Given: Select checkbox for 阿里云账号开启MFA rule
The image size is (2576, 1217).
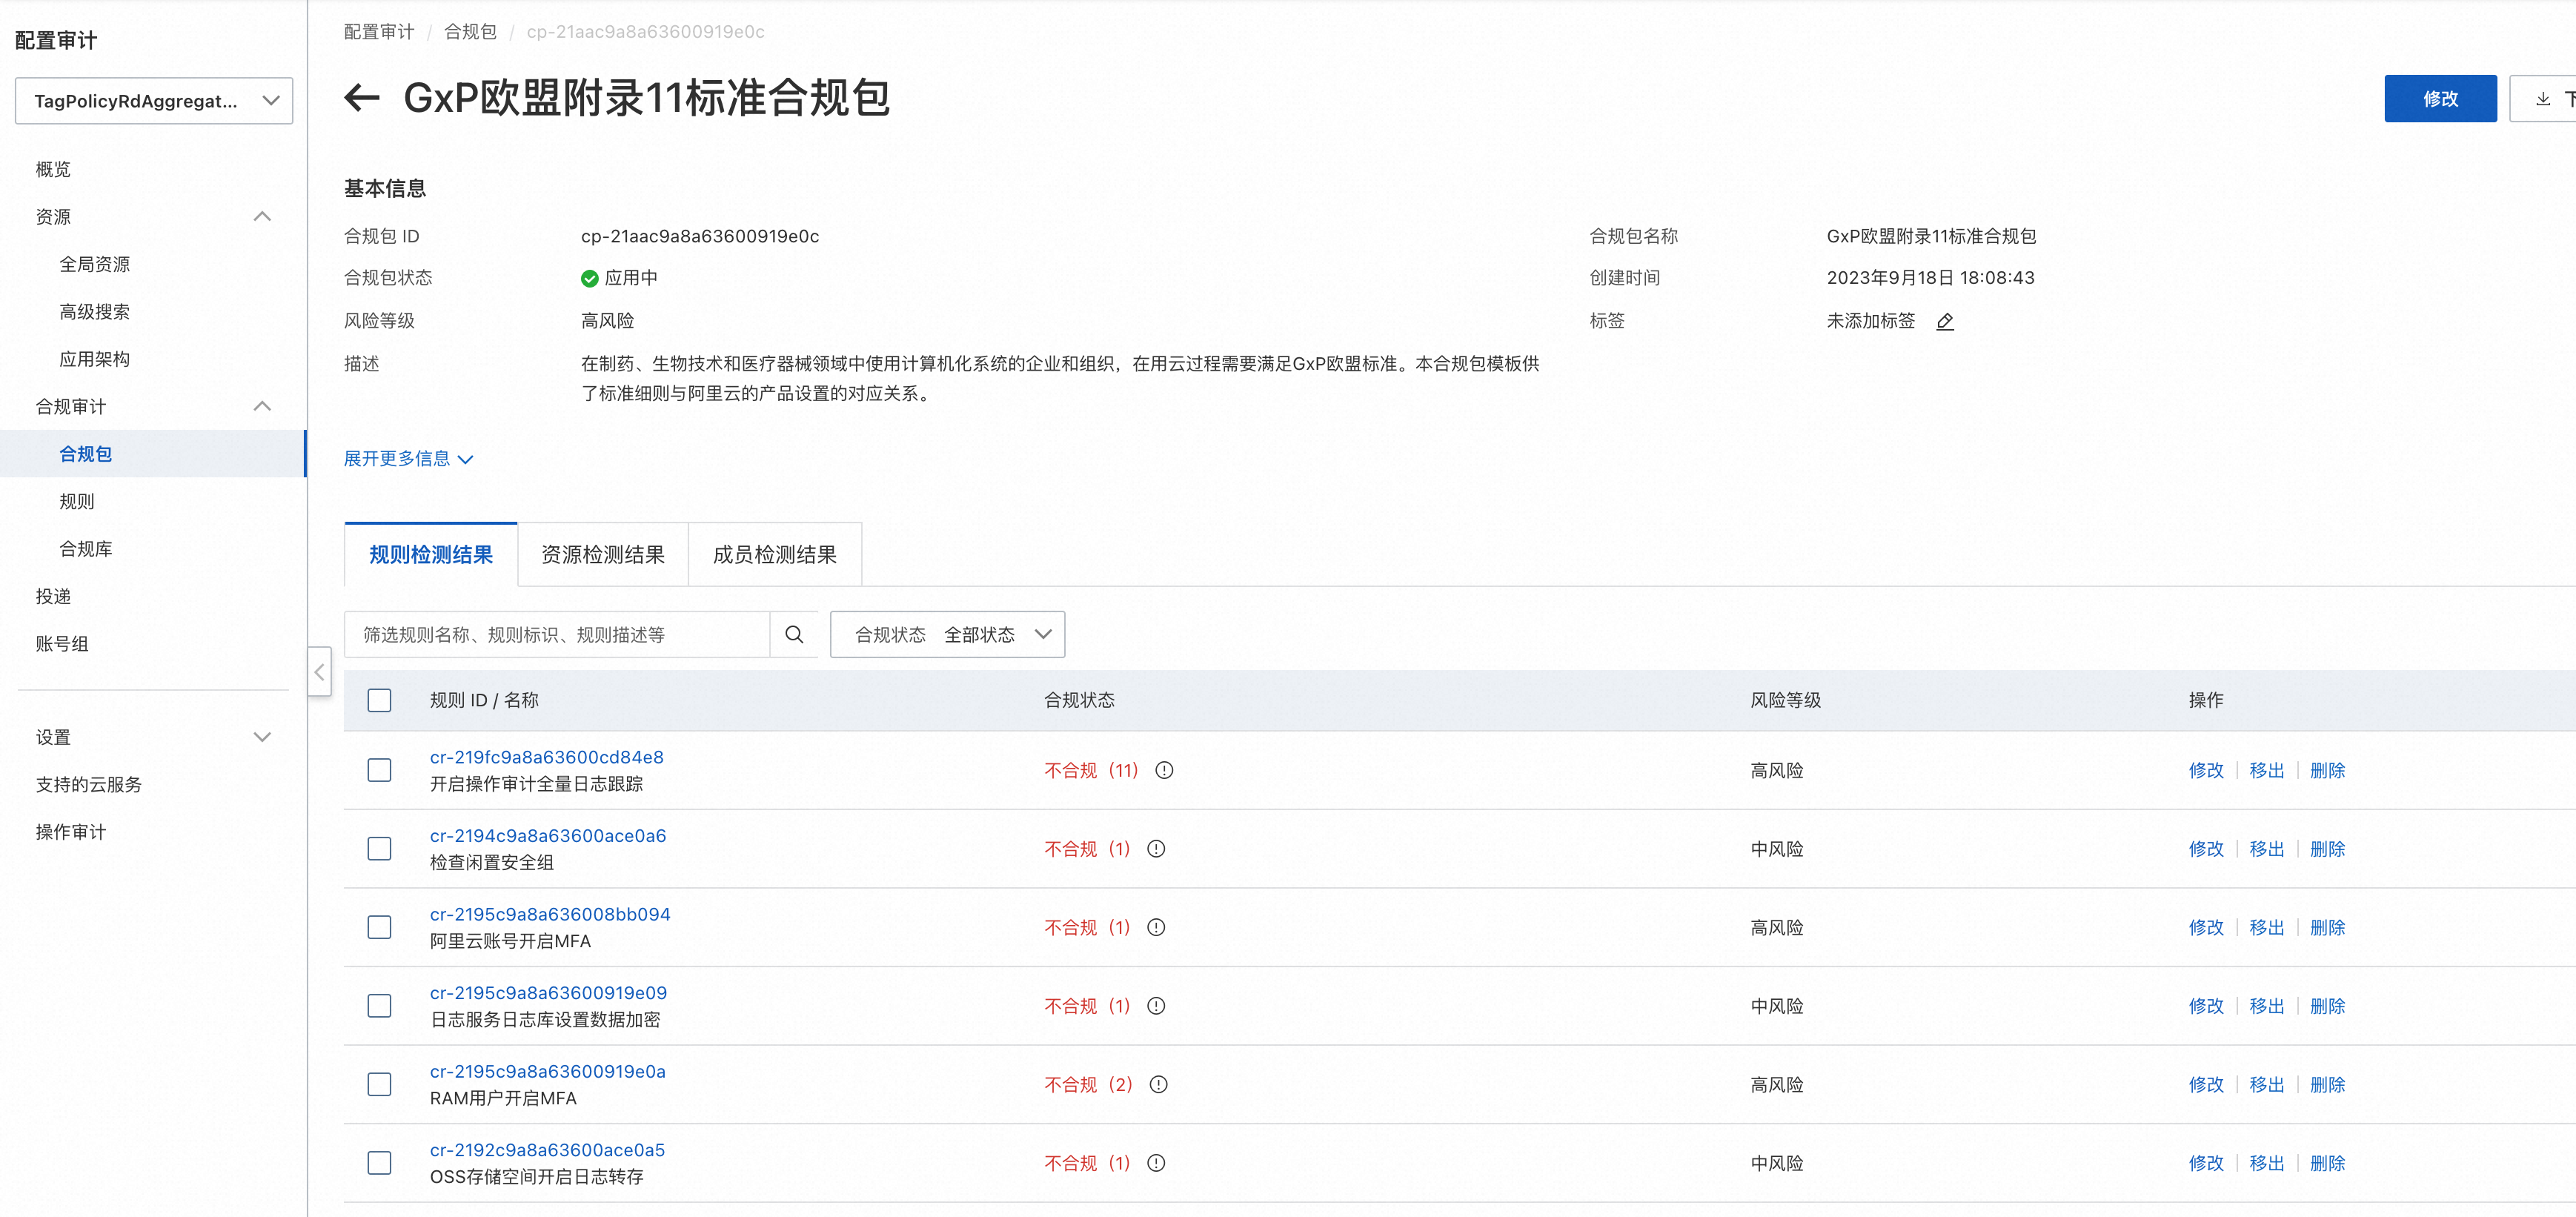Looking at the screenshot, I should point(379,927).
